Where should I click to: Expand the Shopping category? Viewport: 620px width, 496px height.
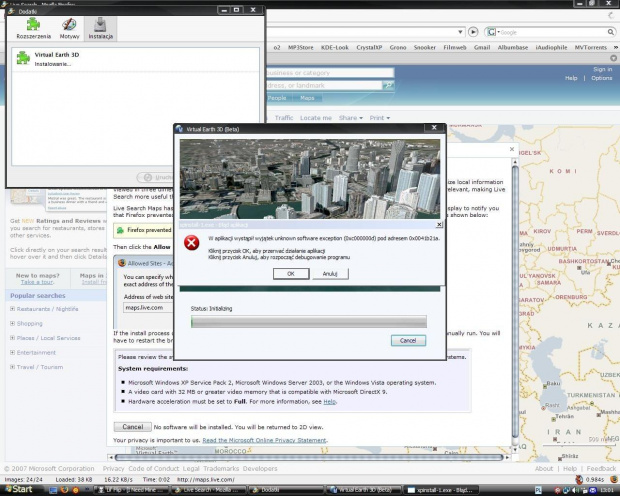[12, 323]
